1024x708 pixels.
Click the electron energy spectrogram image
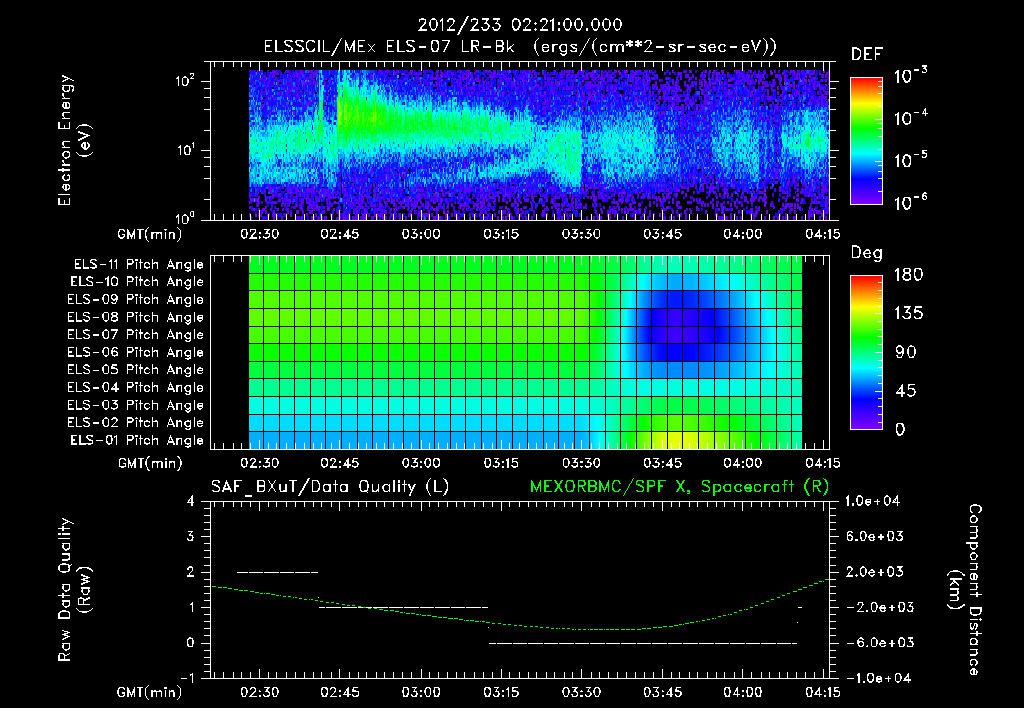pos(539,145)
